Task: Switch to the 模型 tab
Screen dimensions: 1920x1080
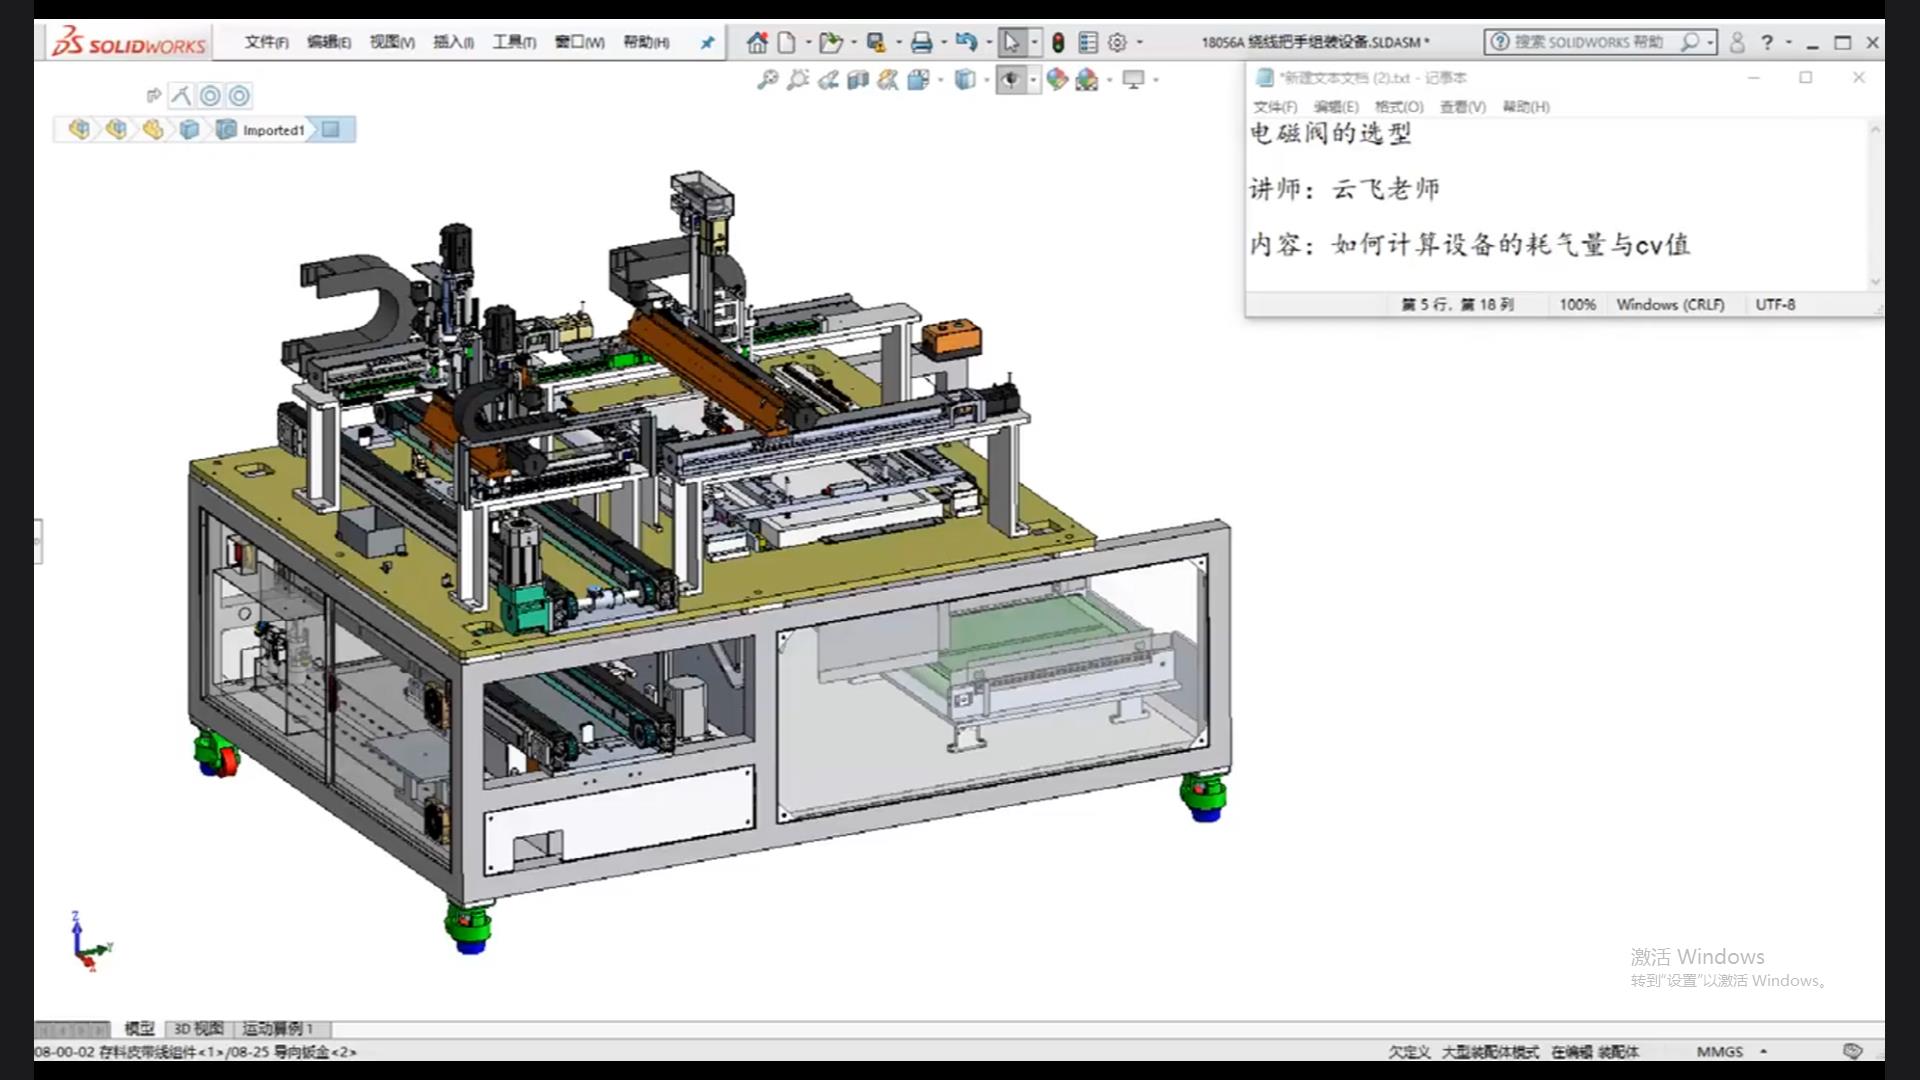Action: [139, 1028]
